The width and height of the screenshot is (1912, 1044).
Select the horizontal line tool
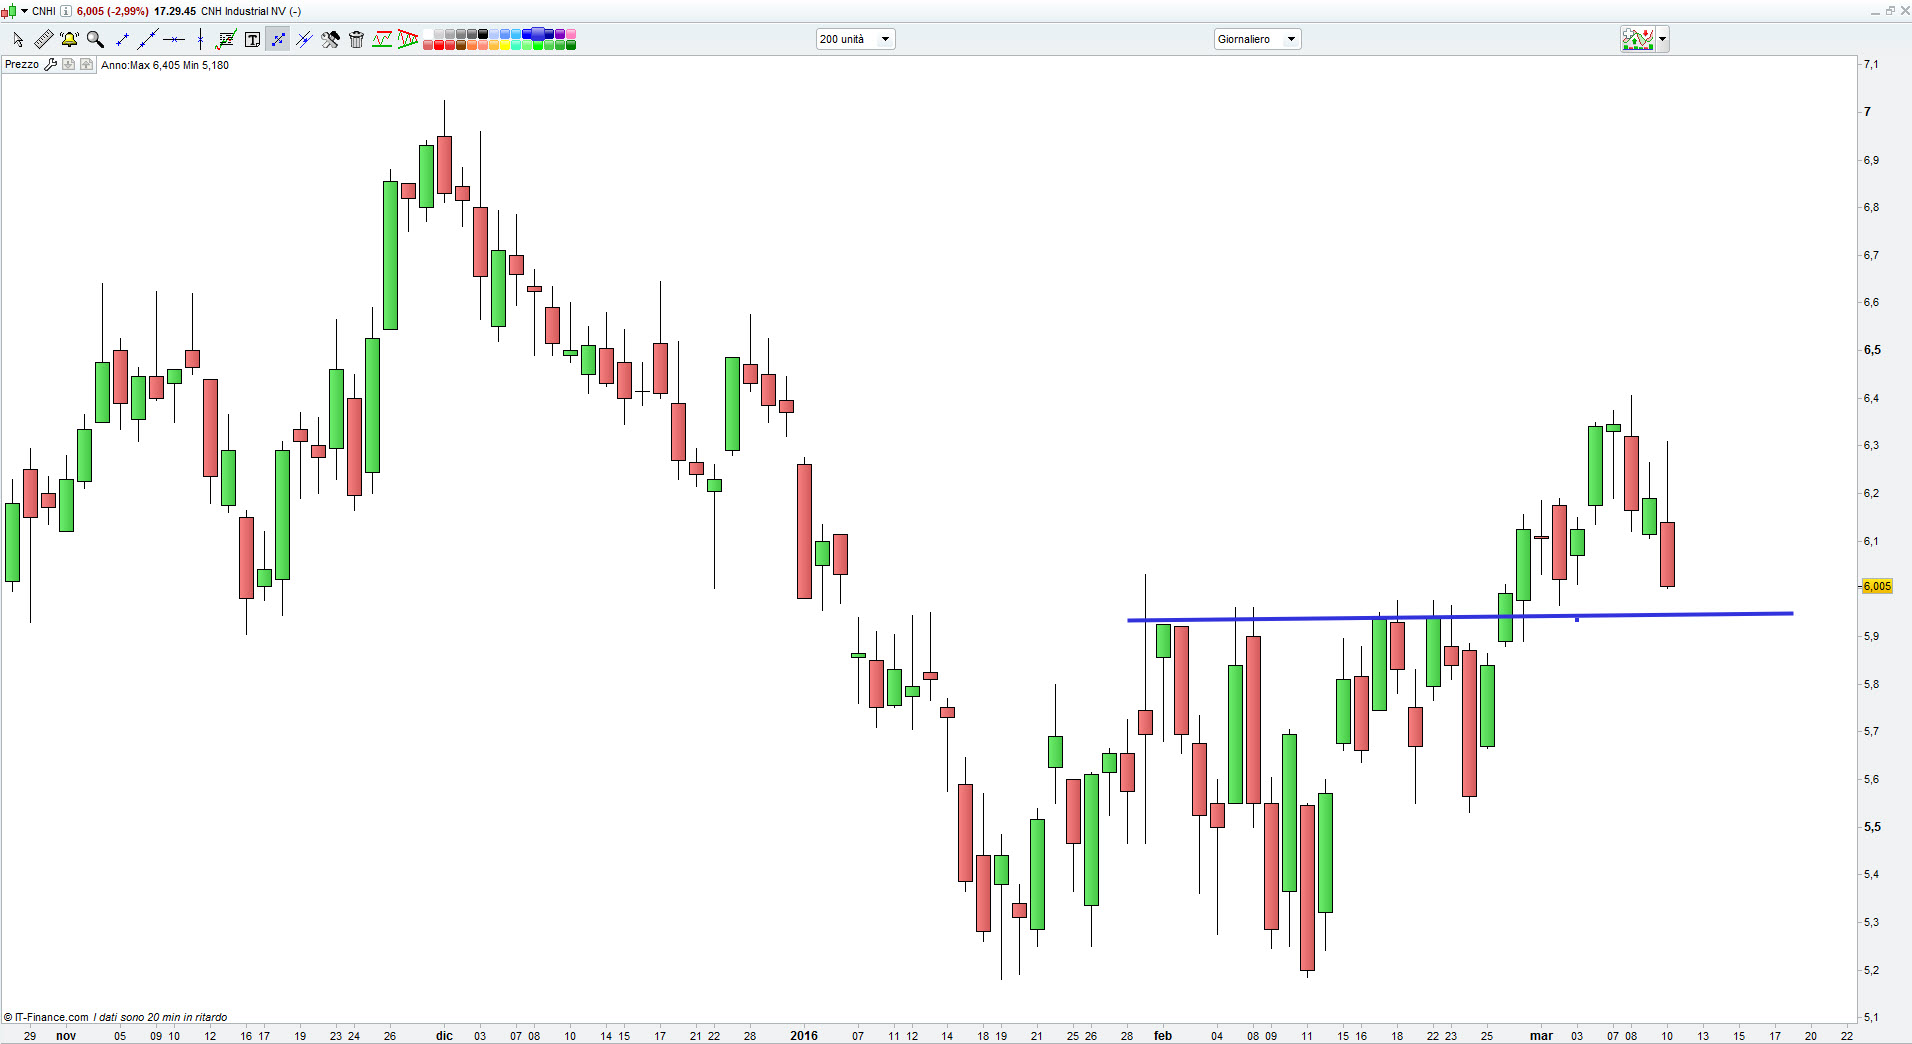tap(175, 39)
